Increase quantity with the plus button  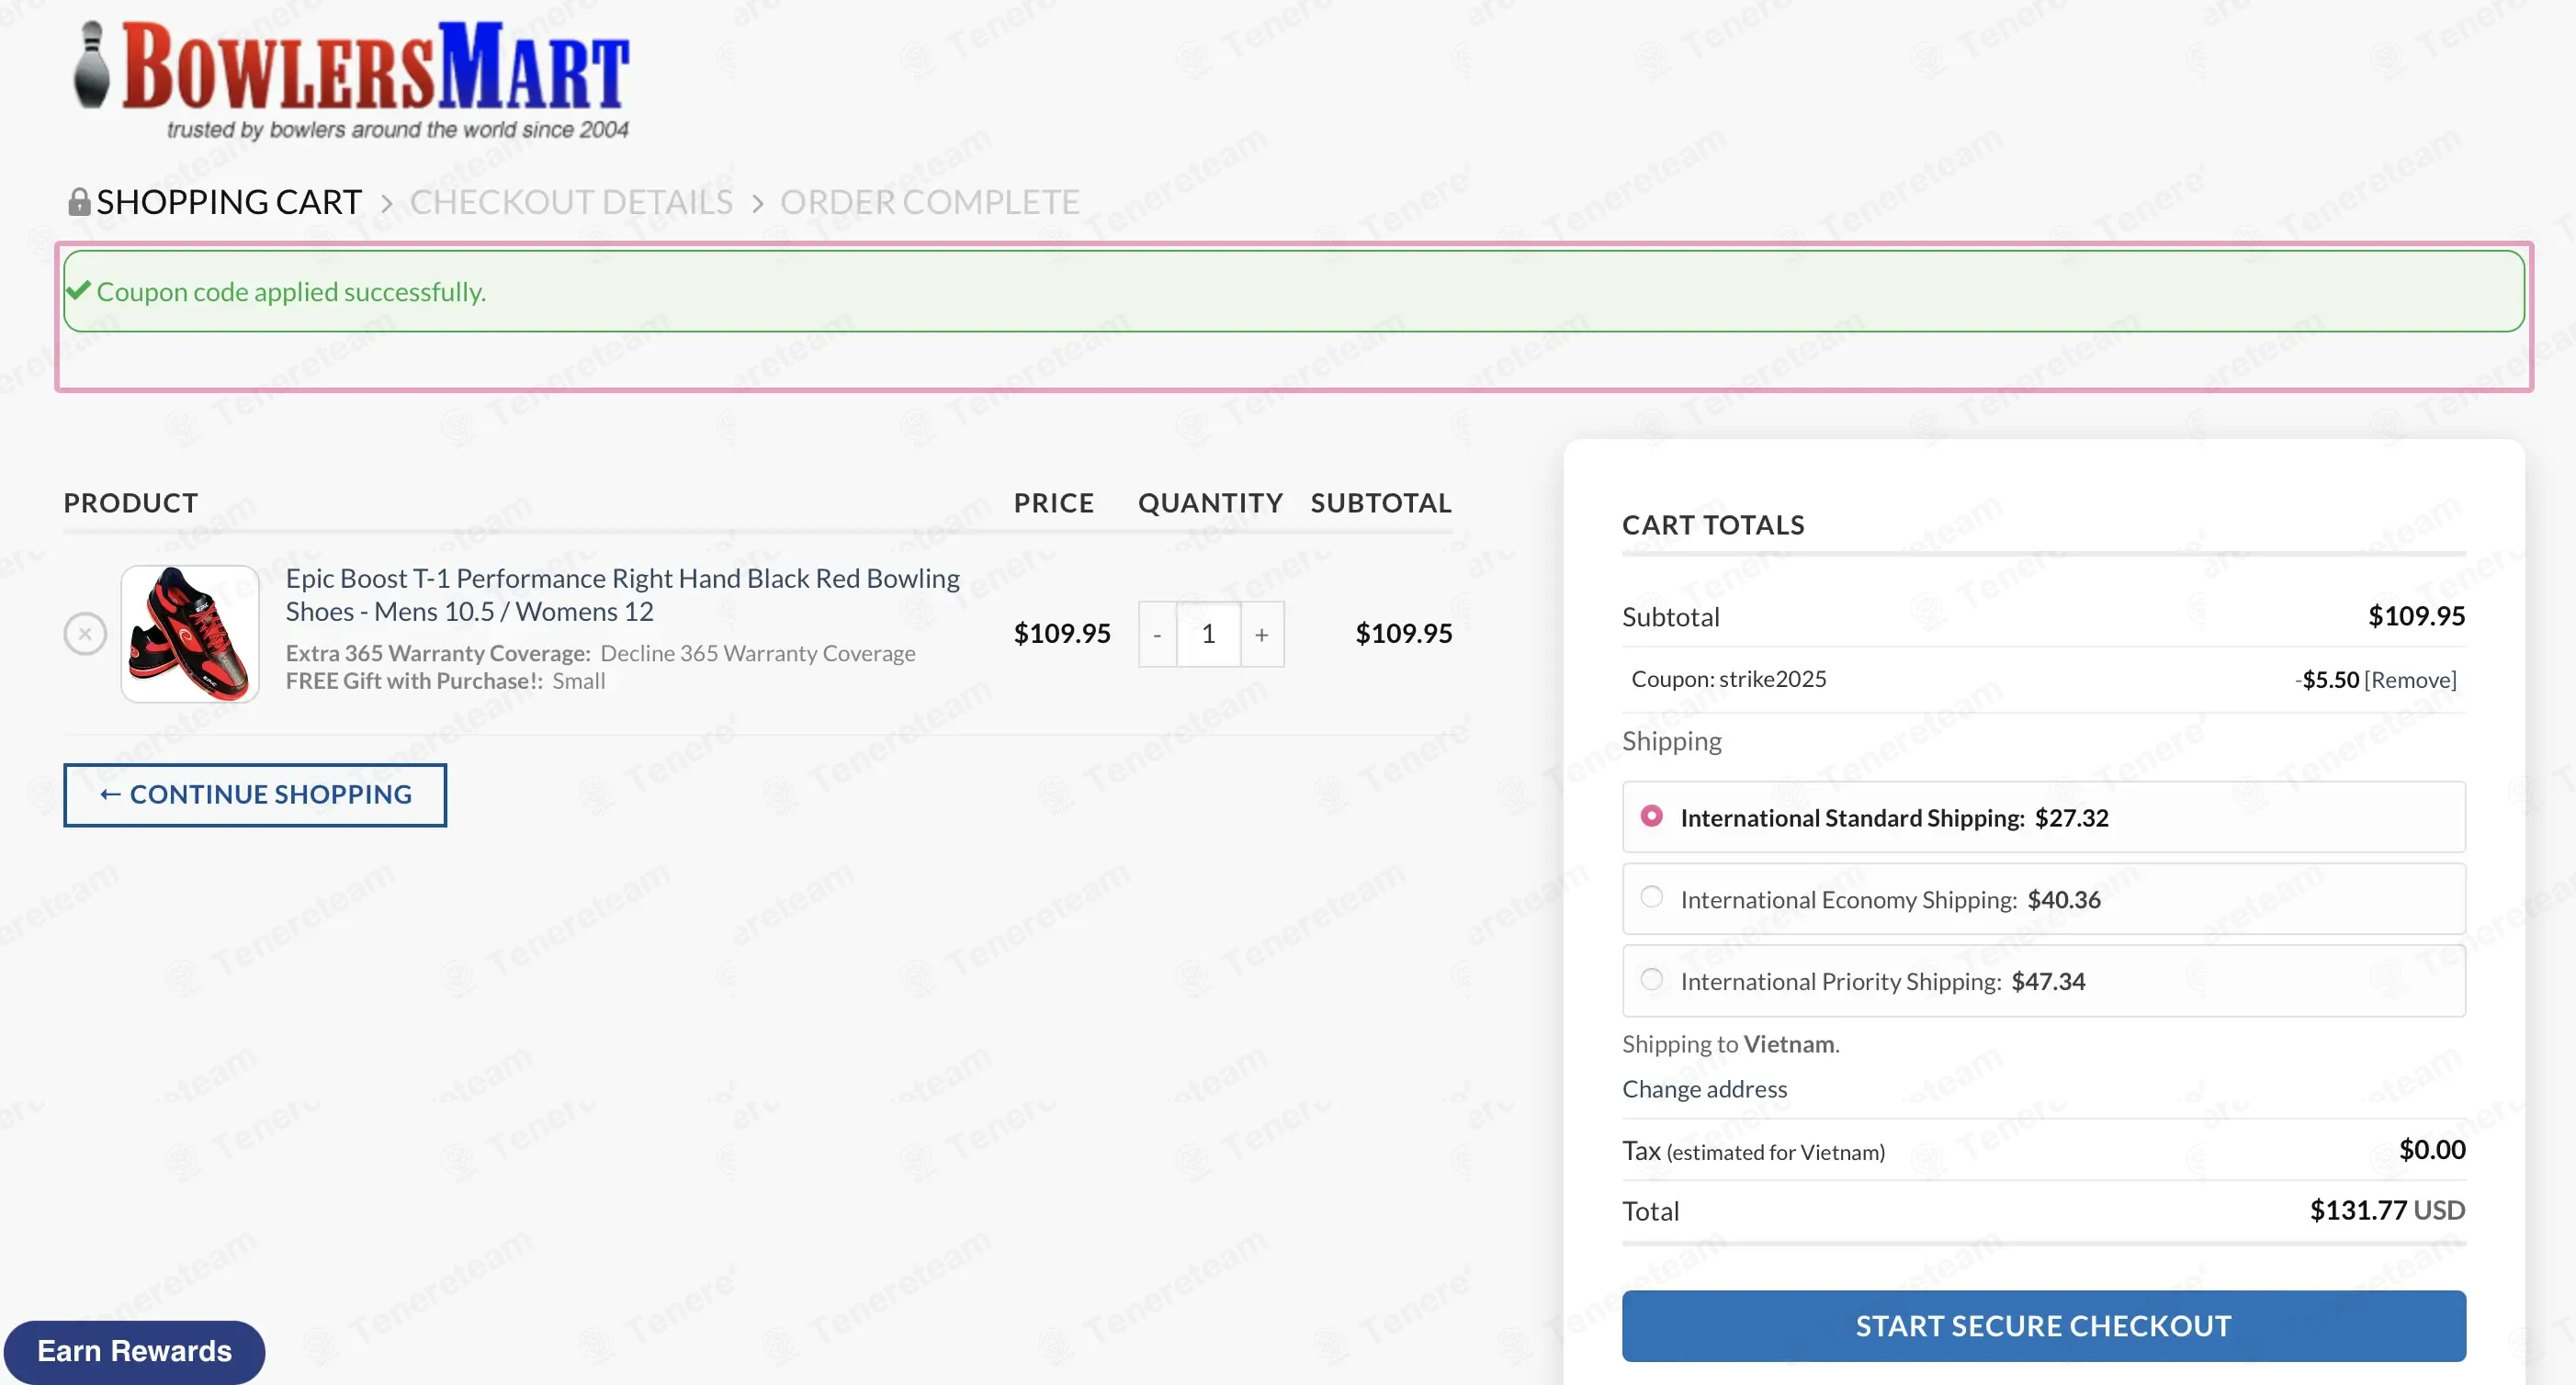tap(1262, 634)
